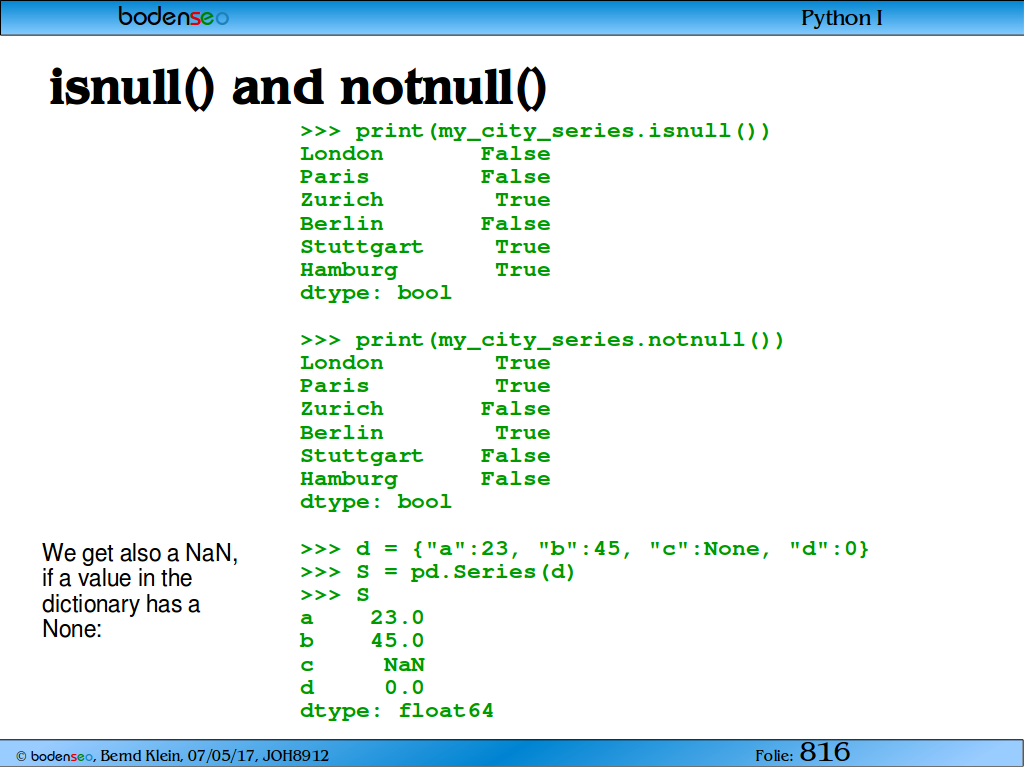This screenshot has height=768, width=1024.
Task: Click the dictionary definition line 'd = {"a":23...'
Action: 584,549
